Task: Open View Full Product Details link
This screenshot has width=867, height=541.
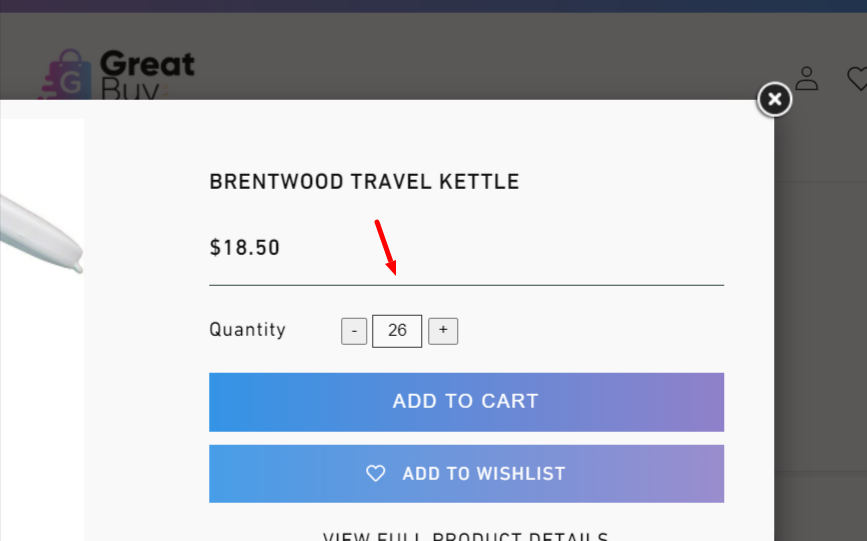Action: tap(466, 535)
